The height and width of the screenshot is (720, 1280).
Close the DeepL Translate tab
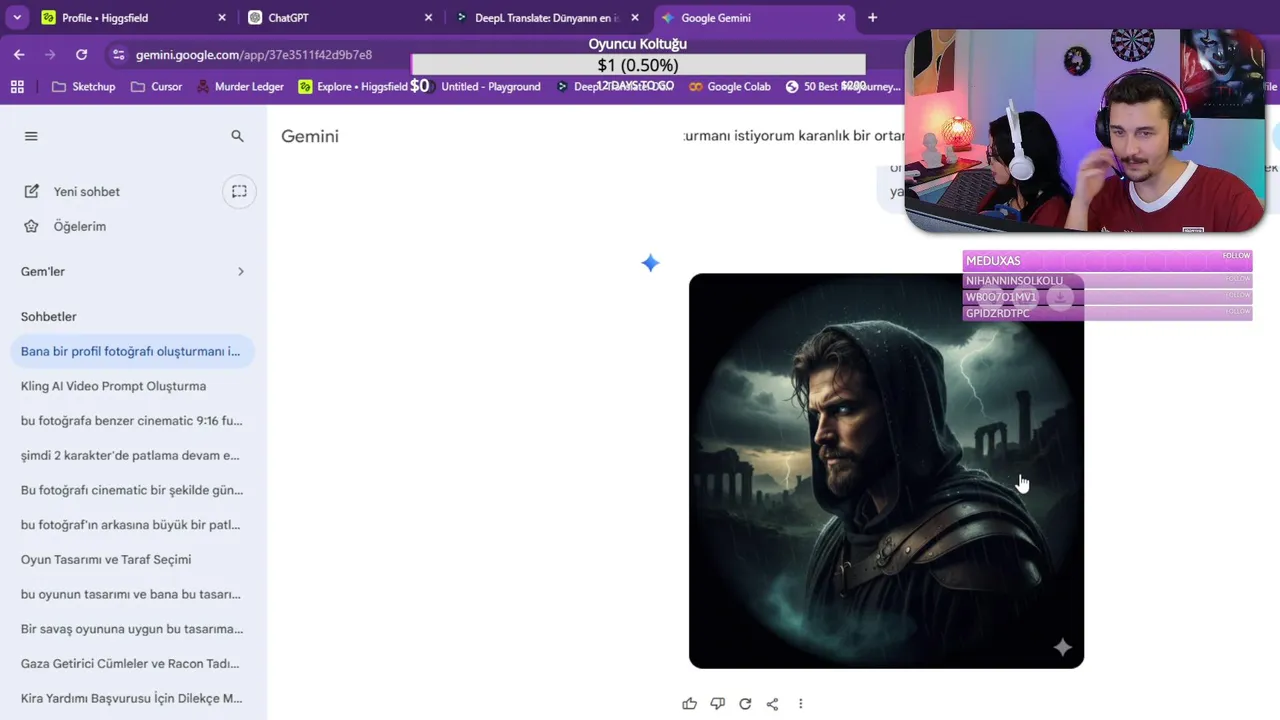pos(634,18)
